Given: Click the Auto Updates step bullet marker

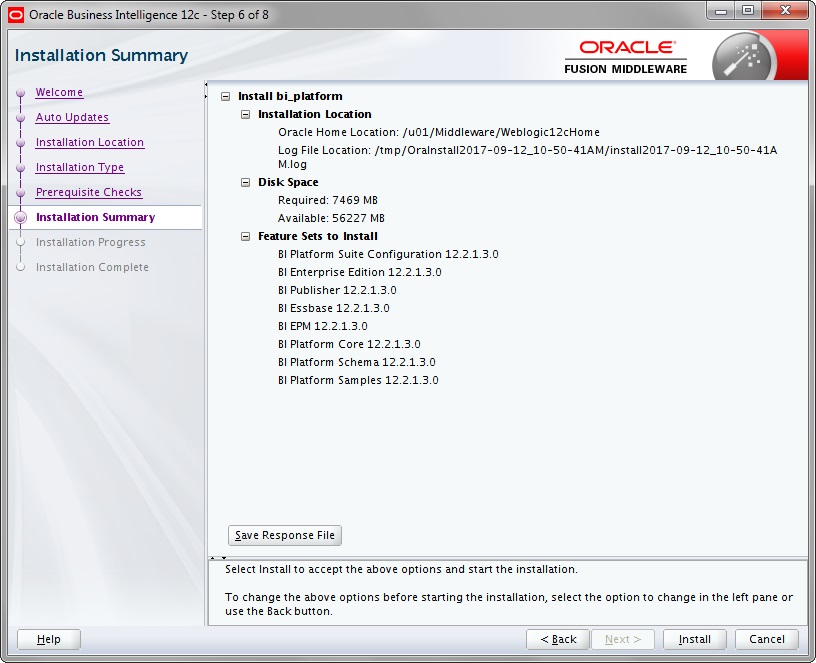Looking at the screenshot, I should 20,118.
